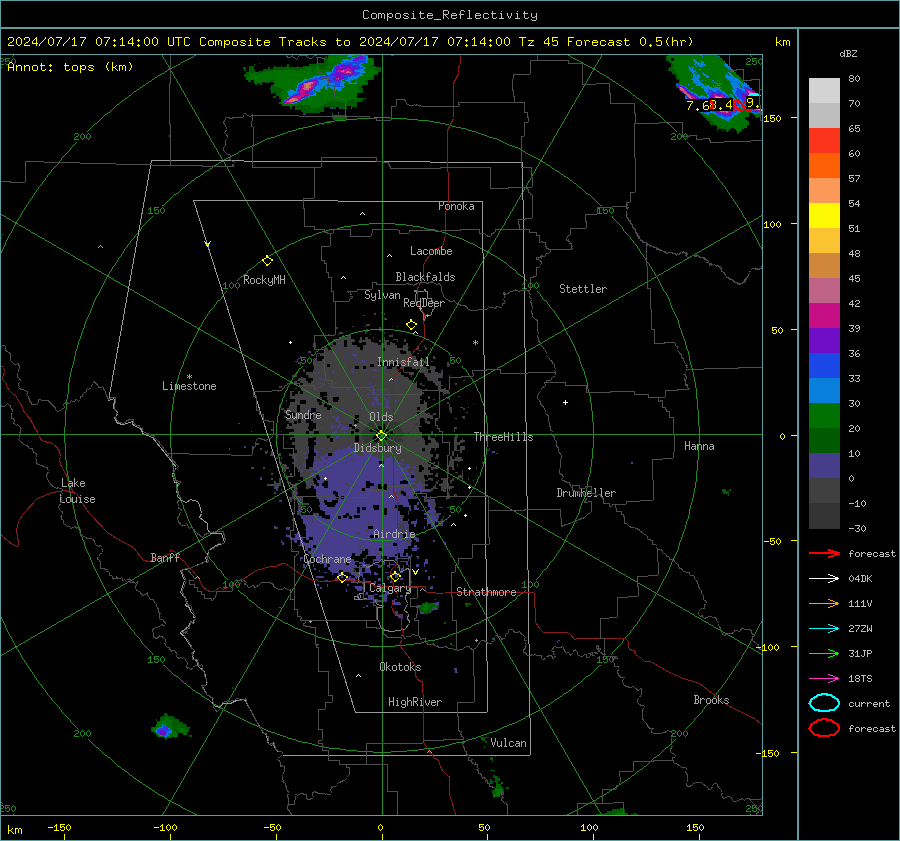
Task: Click the radar site diamond under Olds
Action: point(382,436)
